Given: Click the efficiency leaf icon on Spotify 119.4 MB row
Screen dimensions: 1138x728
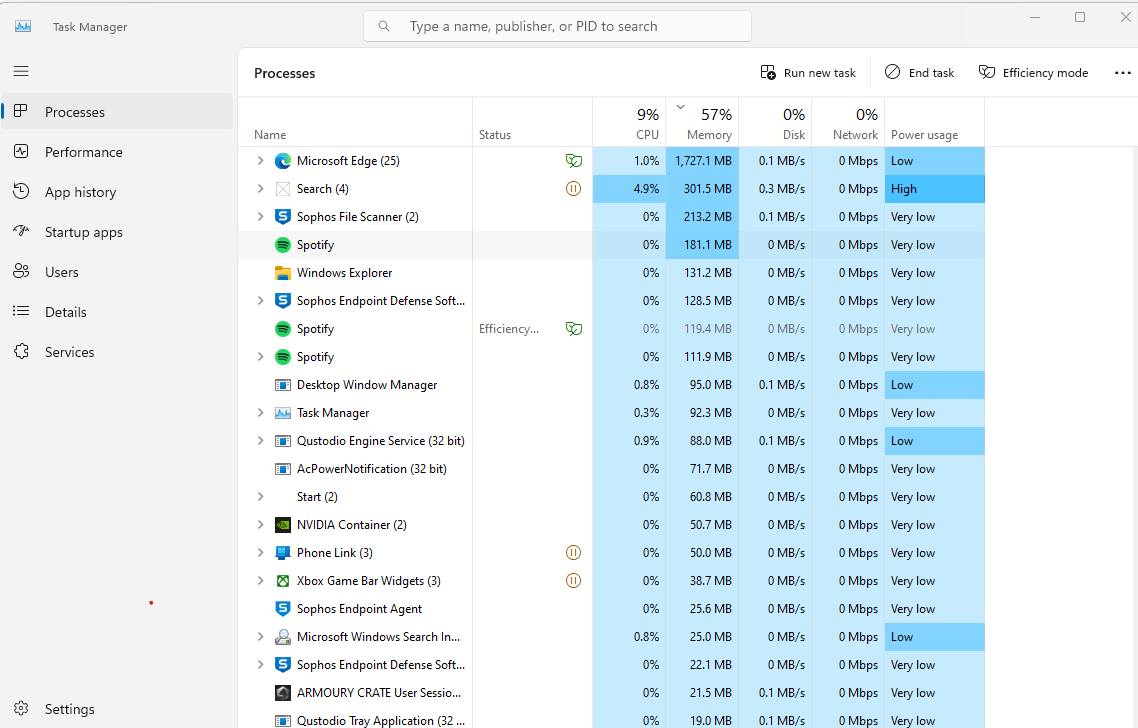Looking at the screenshot, I should 573,329.
